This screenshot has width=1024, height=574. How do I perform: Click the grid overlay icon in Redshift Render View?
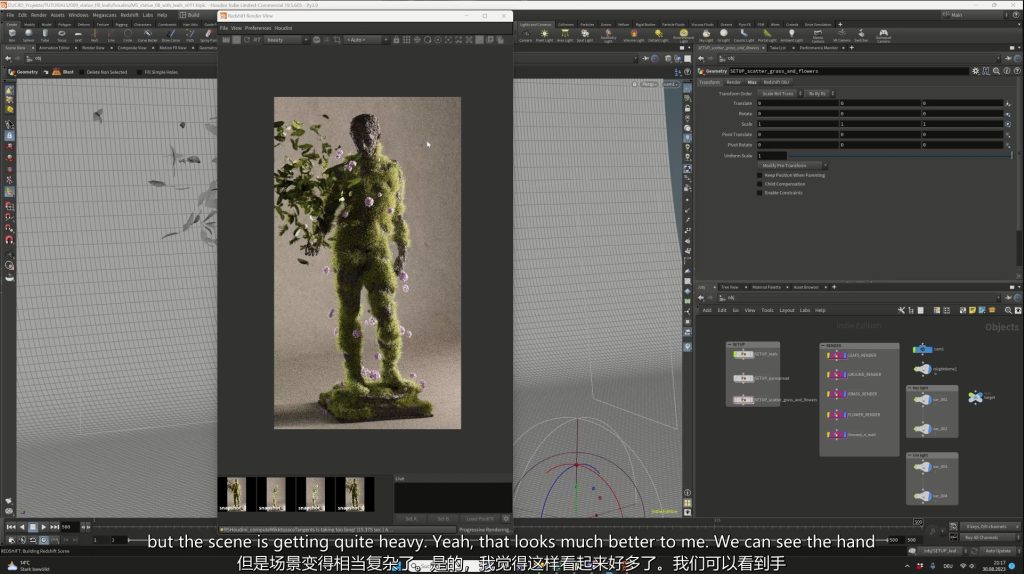pyautogui.click(x=406, y=40)
